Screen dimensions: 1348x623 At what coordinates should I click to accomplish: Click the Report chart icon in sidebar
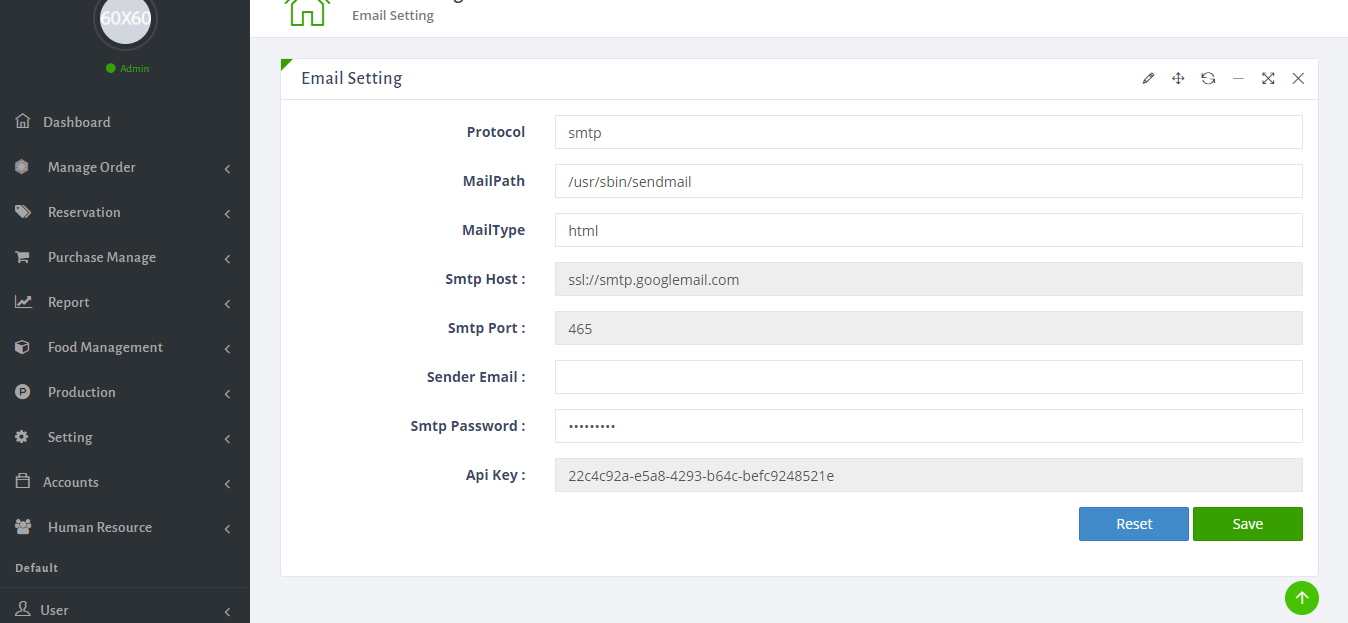[x=22, y=302]
